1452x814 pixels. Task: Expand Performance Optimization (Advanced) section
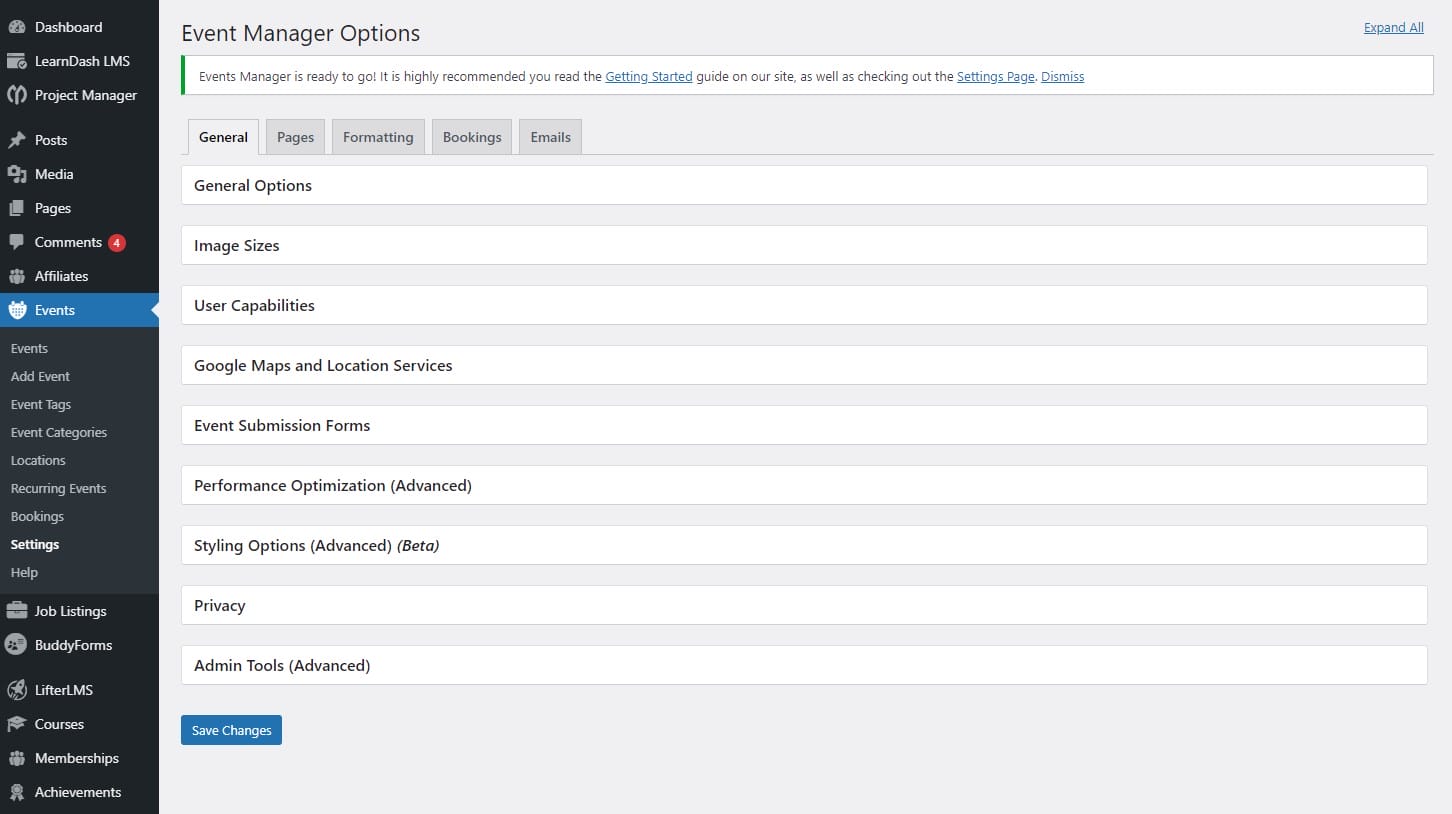[x=333, y=486]
